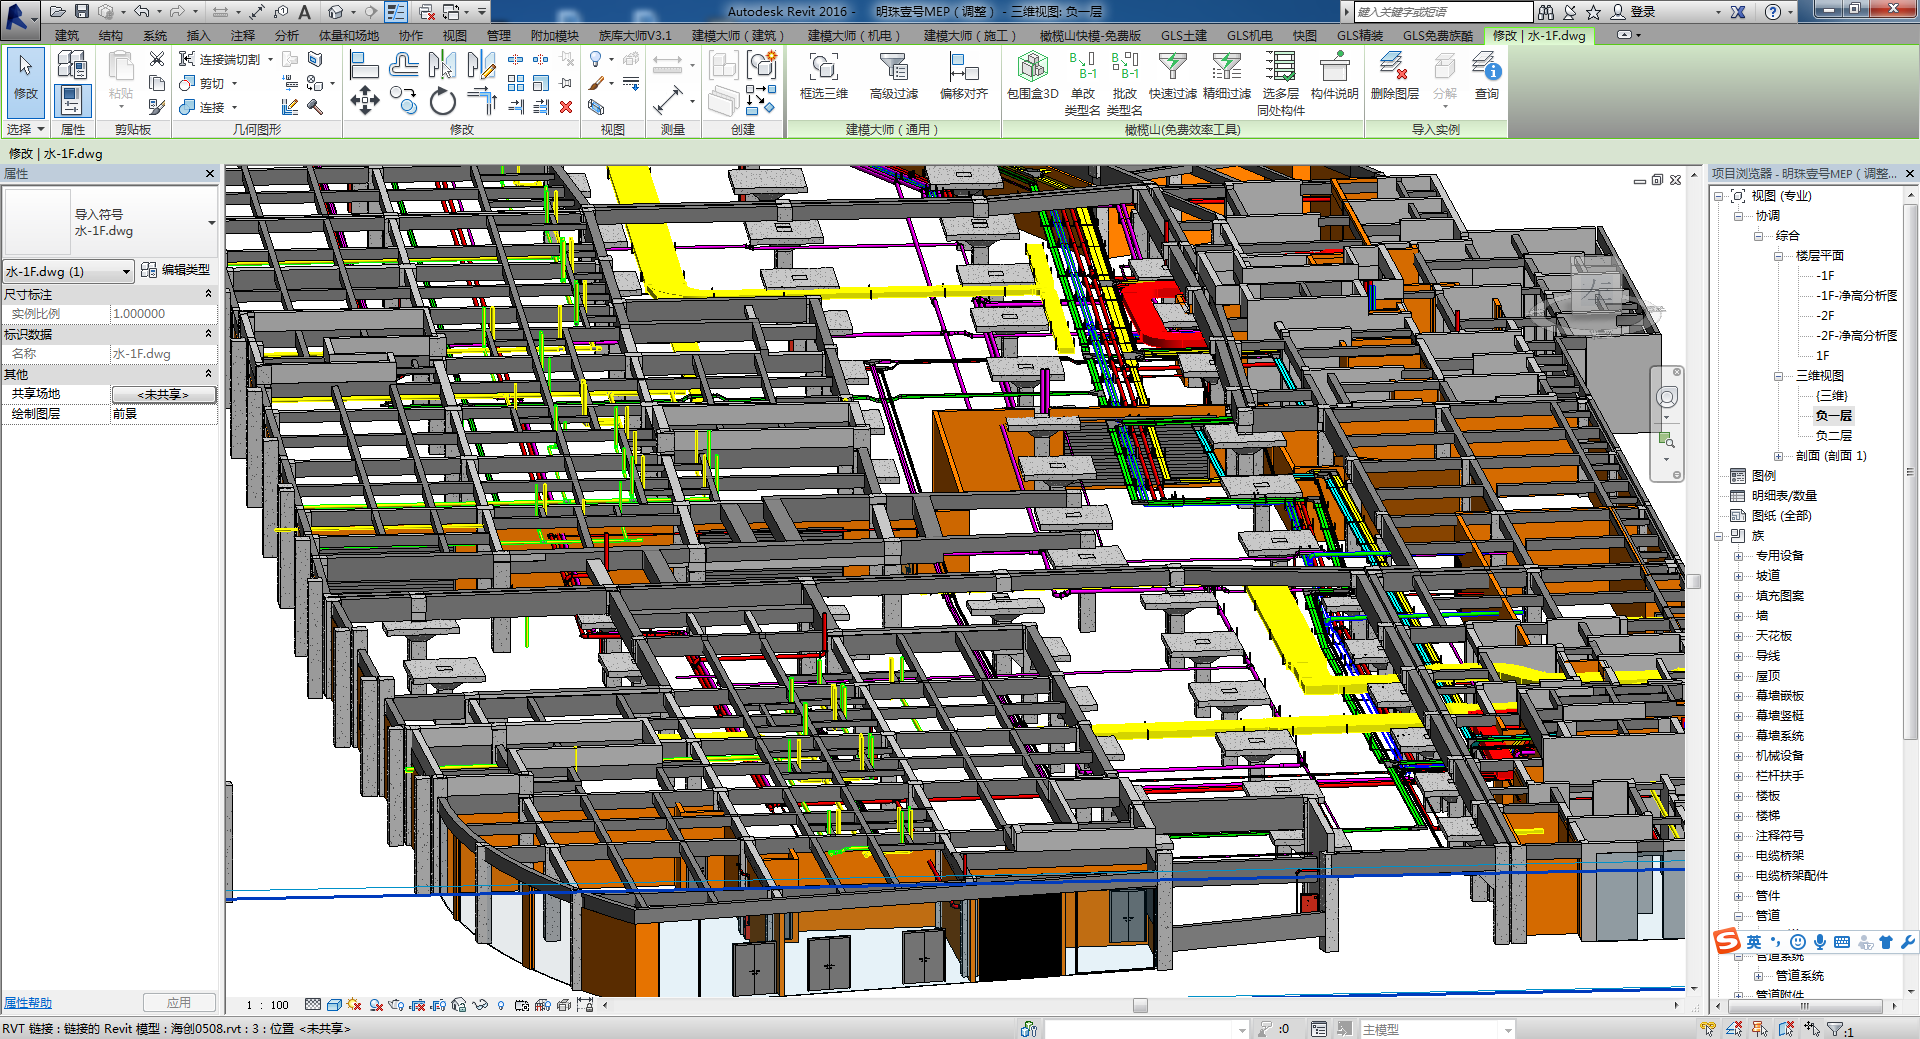Screen dimensions: 1920x1039
Task: Click the <未共享> shared site button
Action: (x=164, y=394)
